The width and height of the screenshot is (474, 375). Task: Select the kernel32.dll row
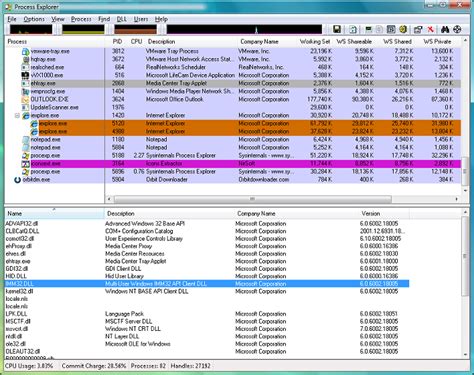(x=207, y=291)
